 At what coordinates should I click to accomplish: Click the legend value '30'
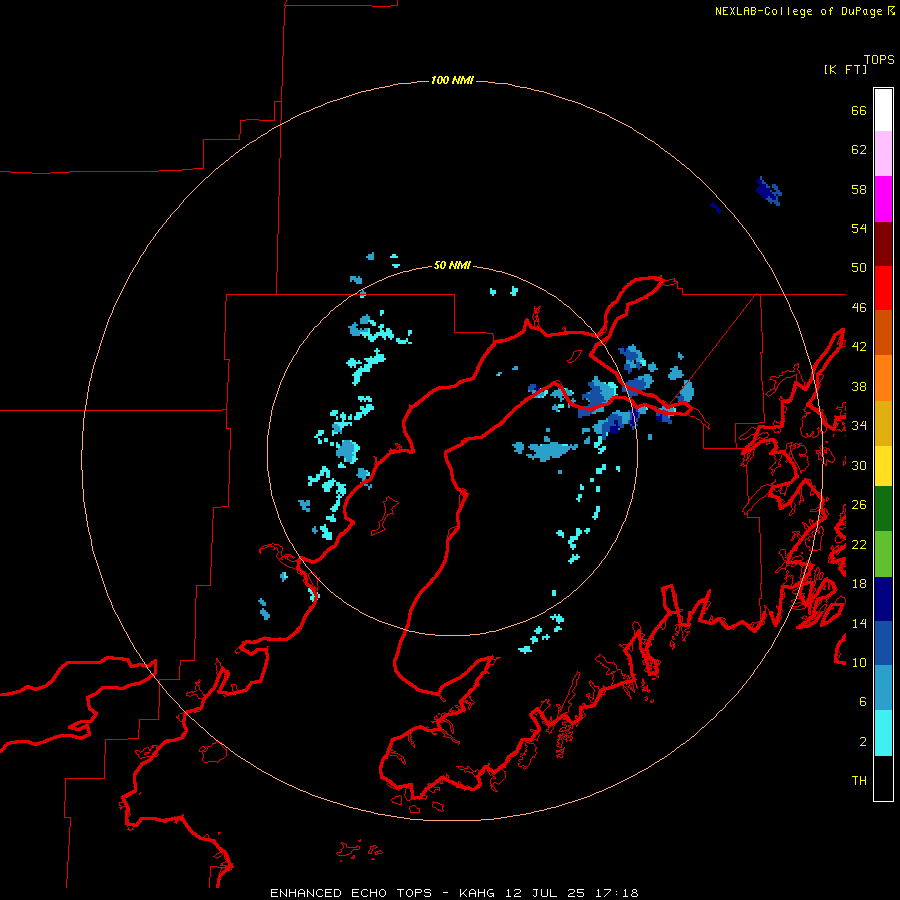[x=859, y=465]
